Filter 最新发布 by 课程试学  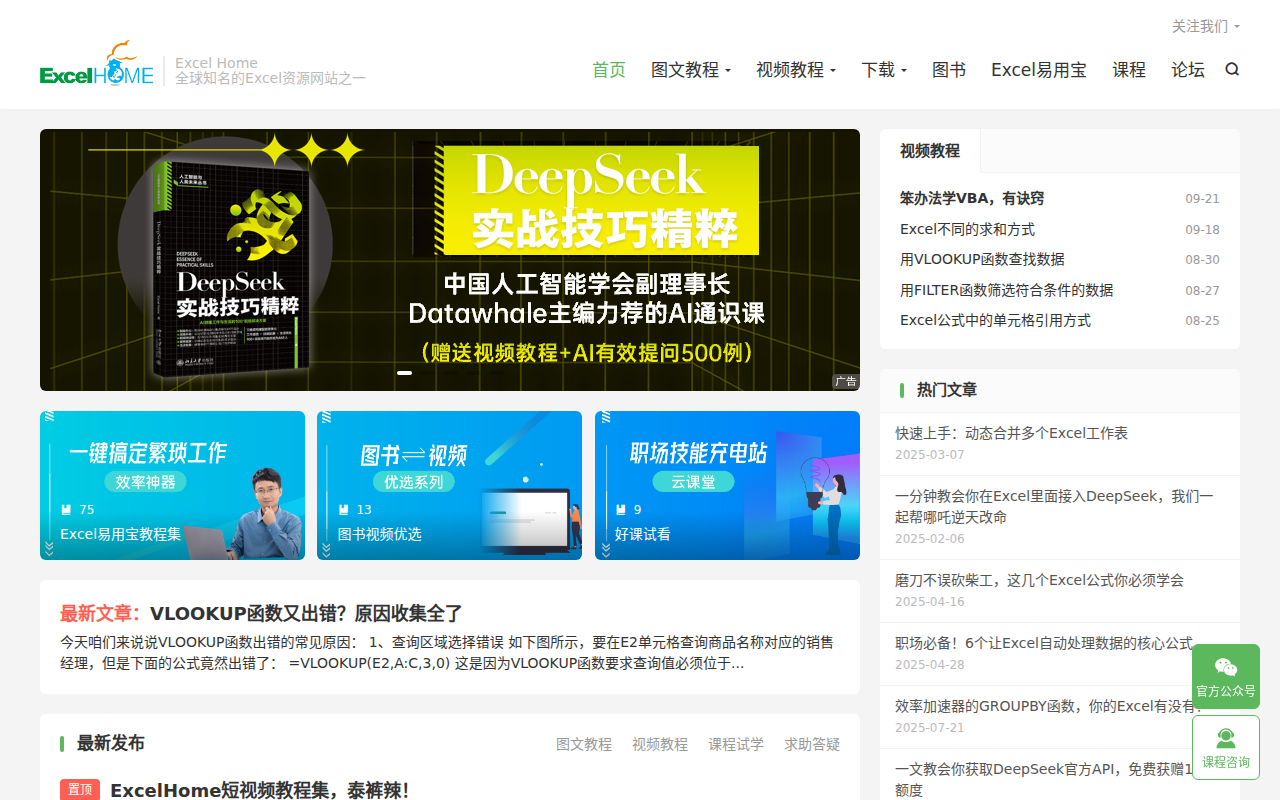tap(736, 744)
